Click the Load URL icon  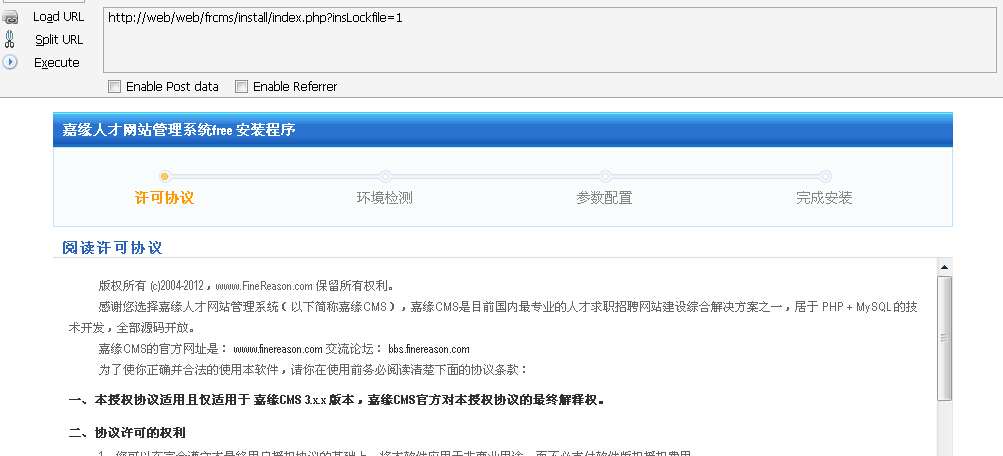point(10,17)
